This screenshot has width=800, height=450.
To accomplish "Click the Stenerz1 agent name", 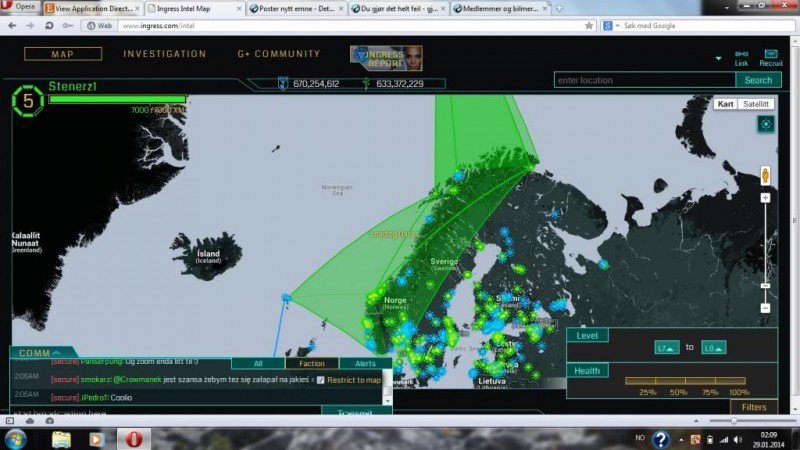I will point(72,86).
